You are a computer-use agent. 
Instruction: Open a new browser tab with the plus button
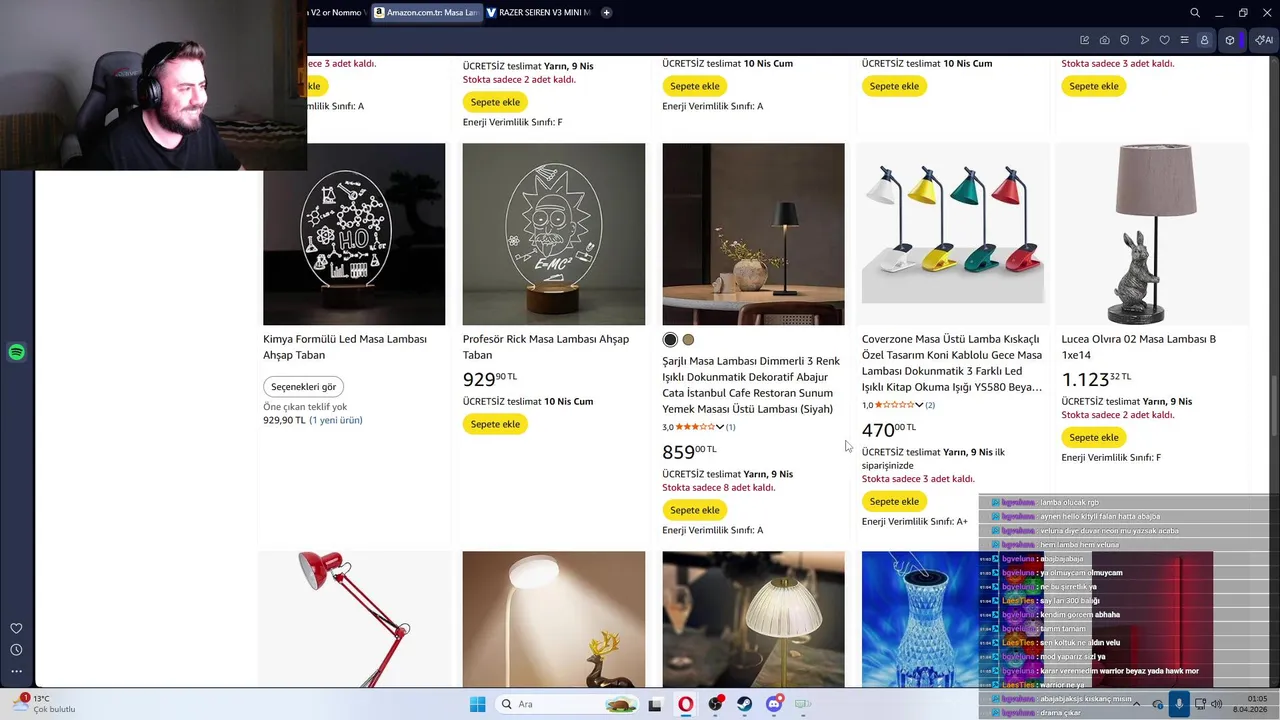(606, 13)
